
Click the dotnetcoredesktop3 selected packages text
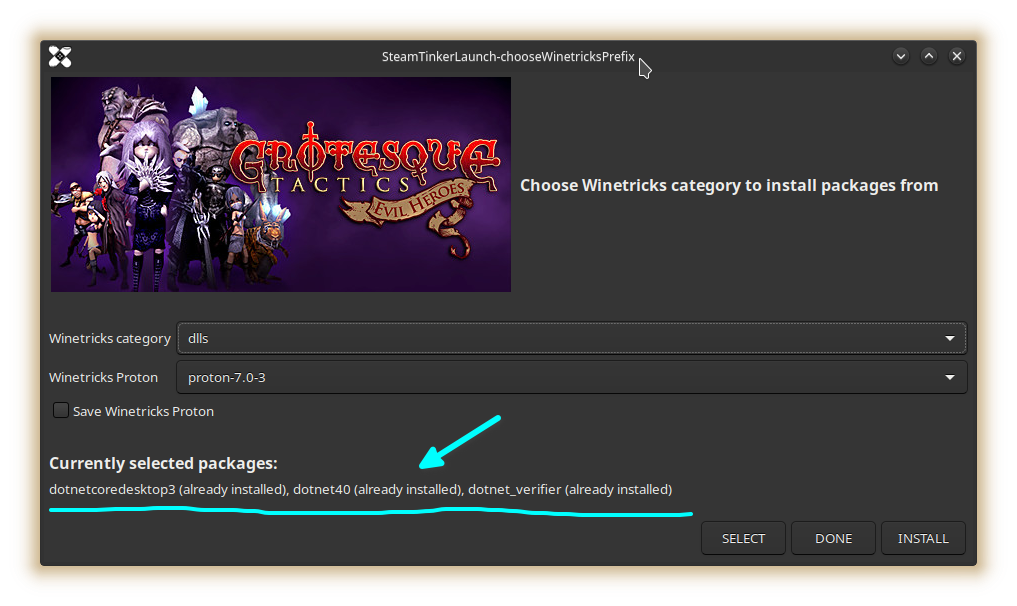(361, 489)
